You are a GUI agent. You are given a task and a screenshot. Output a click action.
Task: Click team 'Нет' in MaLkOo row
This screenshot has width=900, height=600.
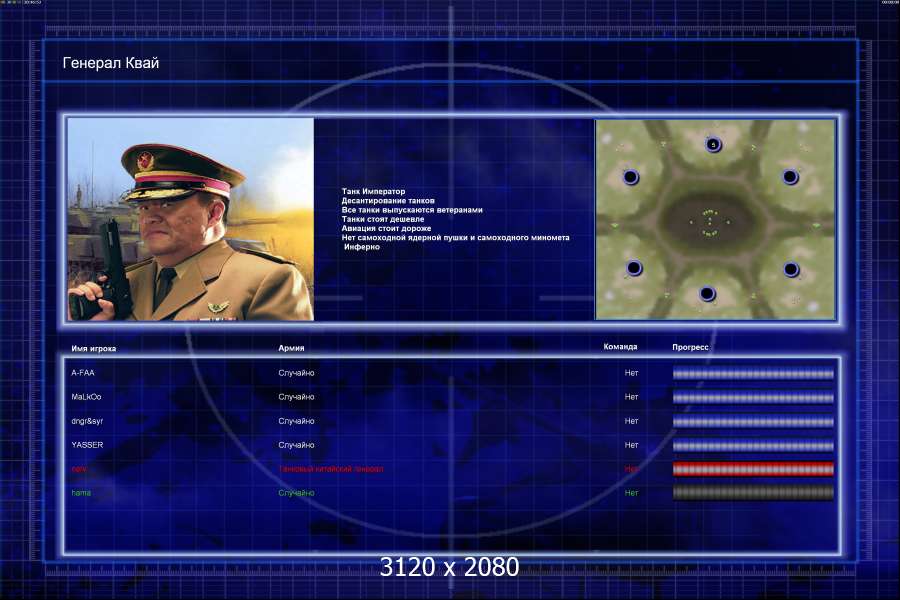tap(631, 397)
